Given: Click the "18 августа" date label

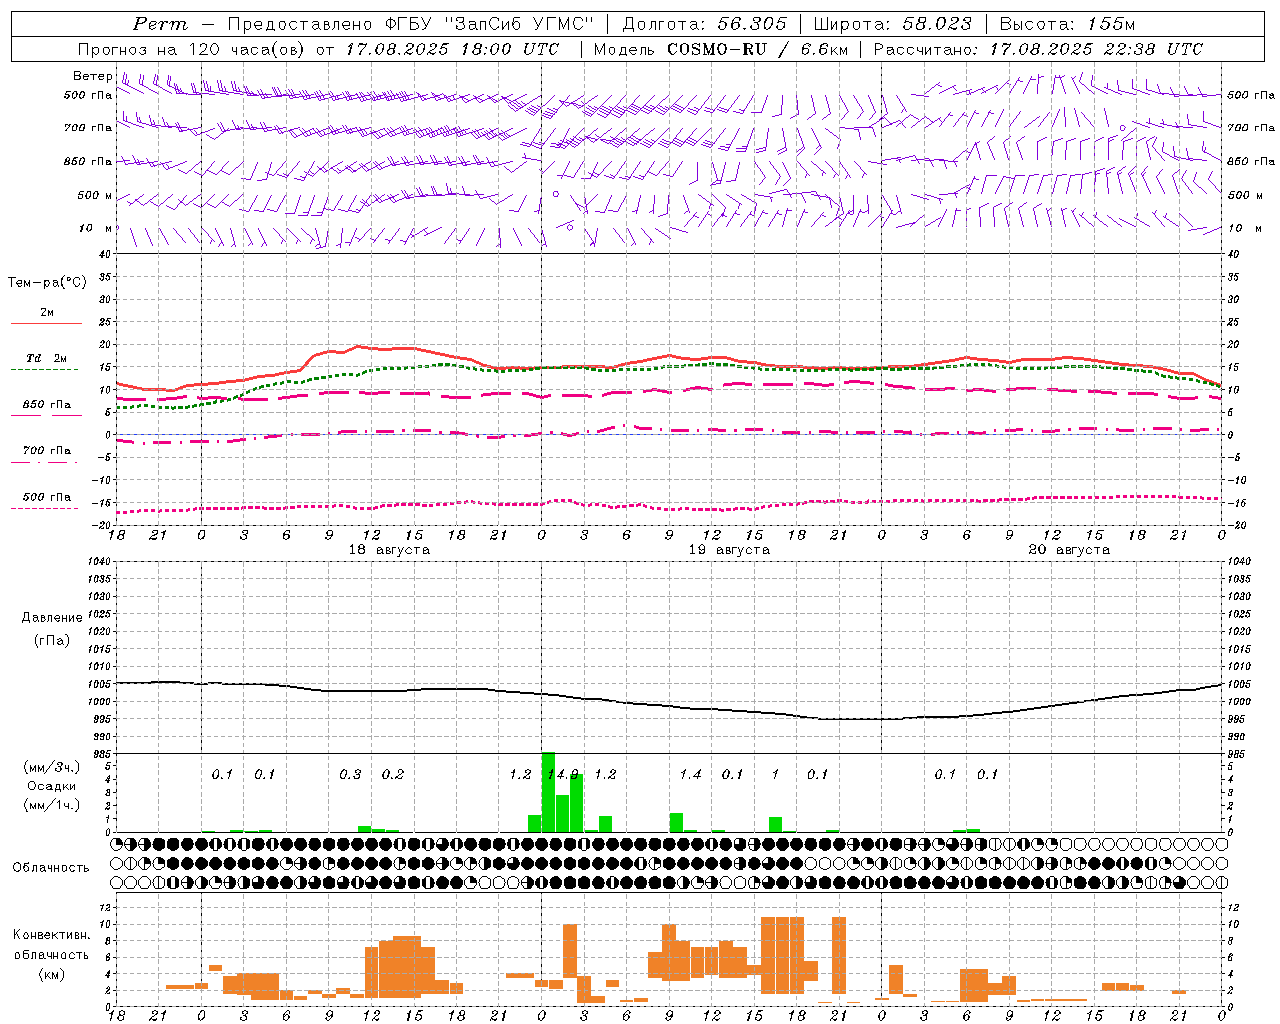Looking at the screenshot, I should [x=389, y=550].
